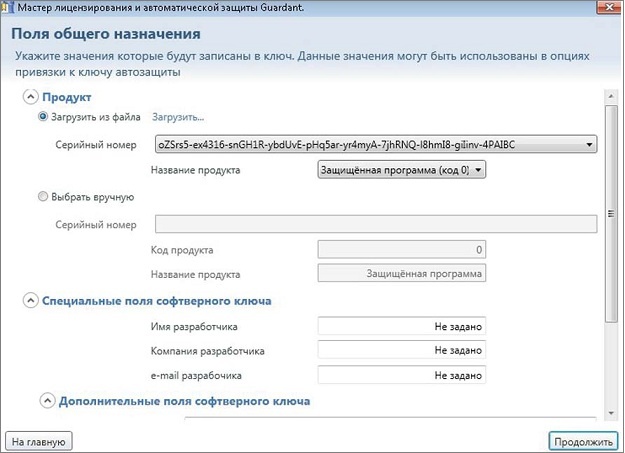
Task: Click the vertical scrollbar thumb
Action: click(611, 210)
